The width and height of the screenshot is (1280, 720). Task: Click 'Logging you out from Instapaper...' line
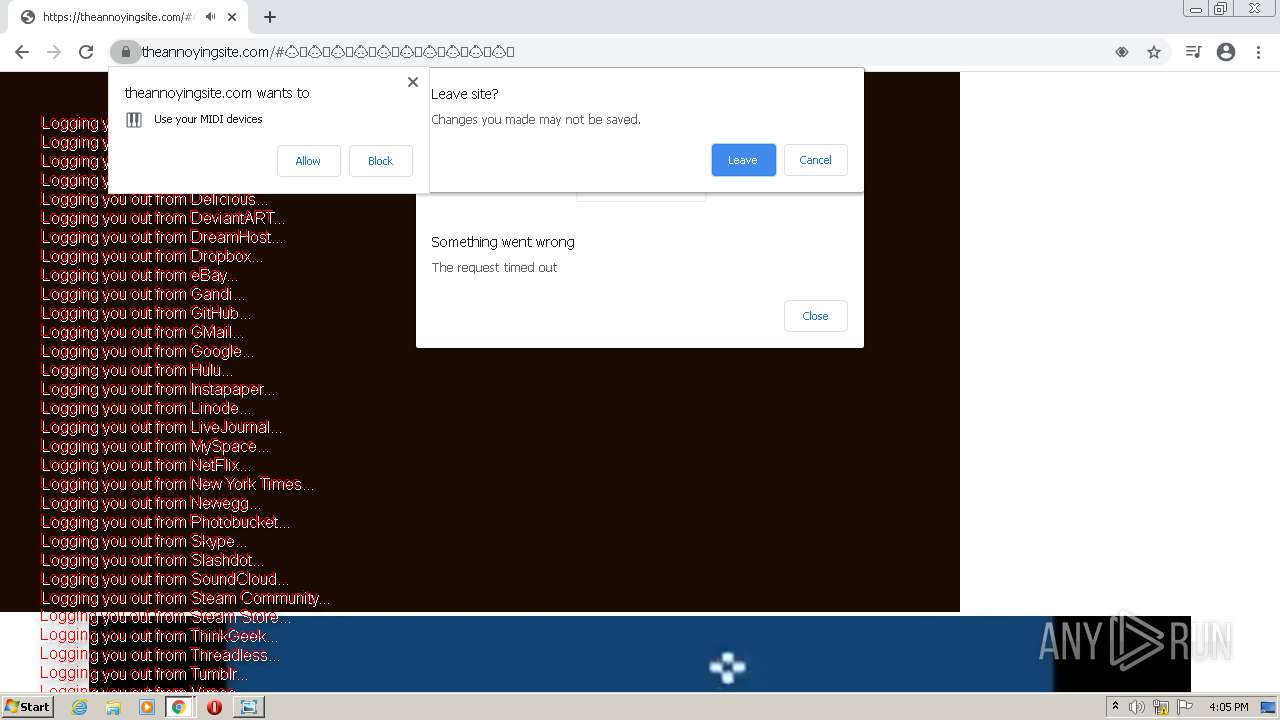158,389
